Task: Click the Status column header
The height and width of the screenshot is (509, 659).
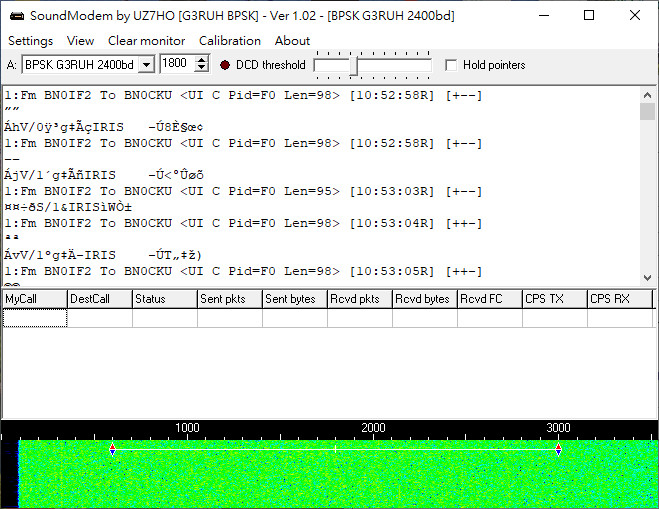Action: point(165,299)
